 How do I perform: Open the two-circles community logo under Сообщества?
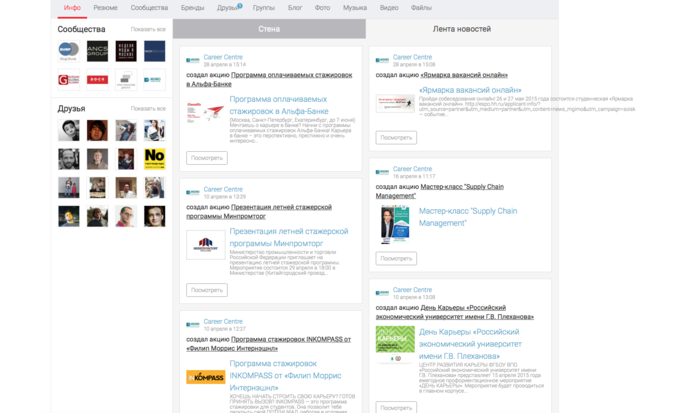(x=69, y=51)
